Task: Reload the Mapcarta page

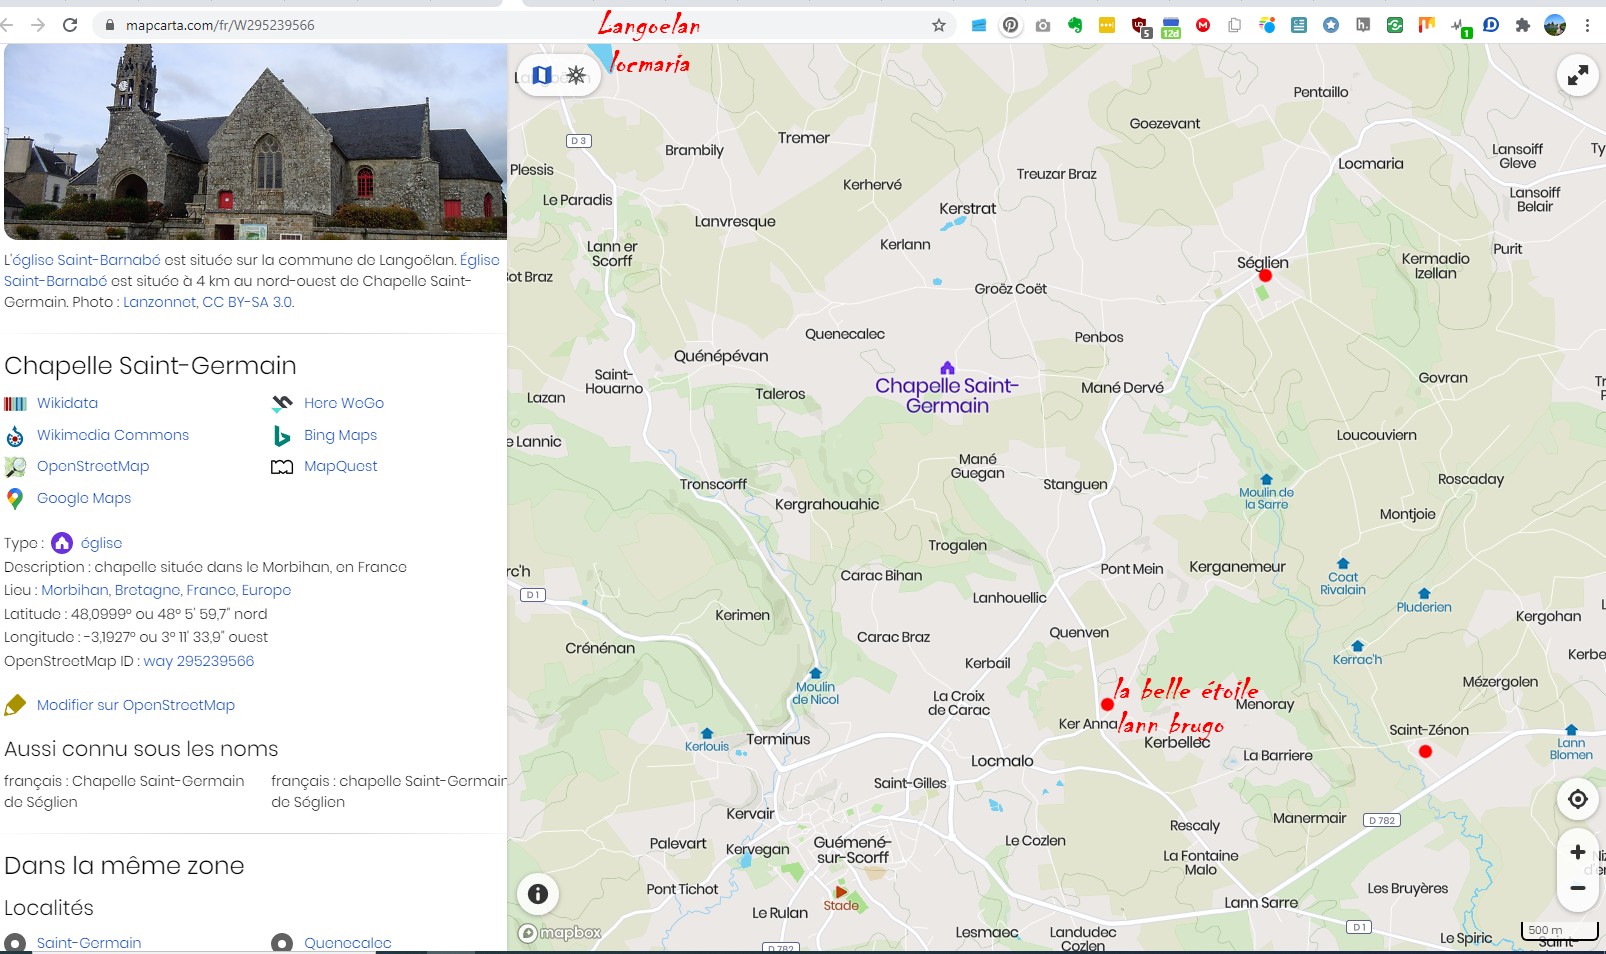Action: [70, 25]
